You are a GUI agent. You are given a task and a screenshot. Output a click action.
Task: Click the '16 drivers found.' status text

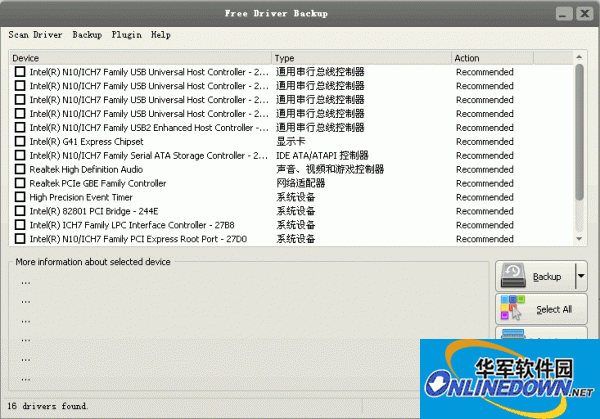47,406
